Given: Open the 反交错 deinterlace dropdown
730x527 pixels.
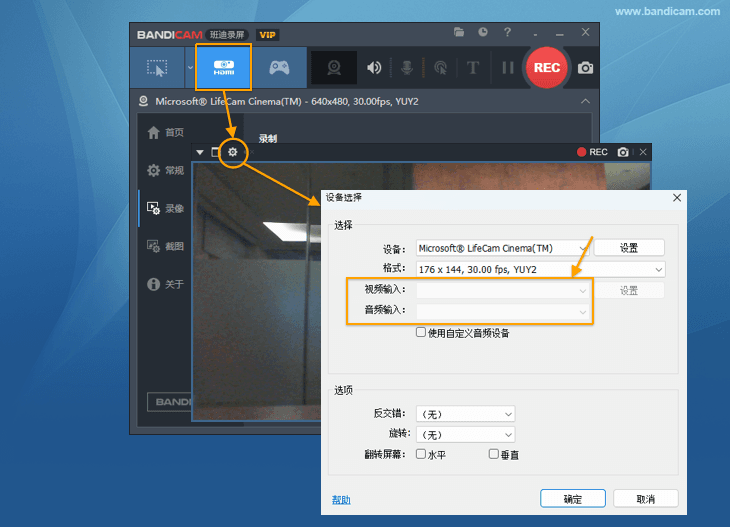Looking at the screenshot, I should (x=466, y=413).
